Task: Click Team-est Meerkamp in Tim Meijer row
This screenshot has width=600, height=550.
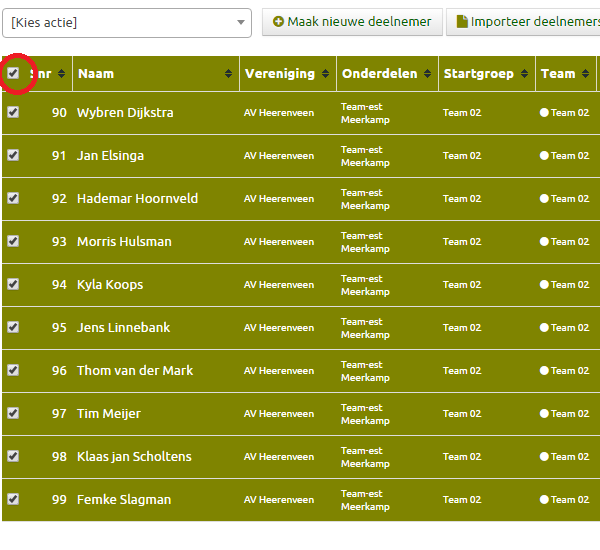Action: 365,414
